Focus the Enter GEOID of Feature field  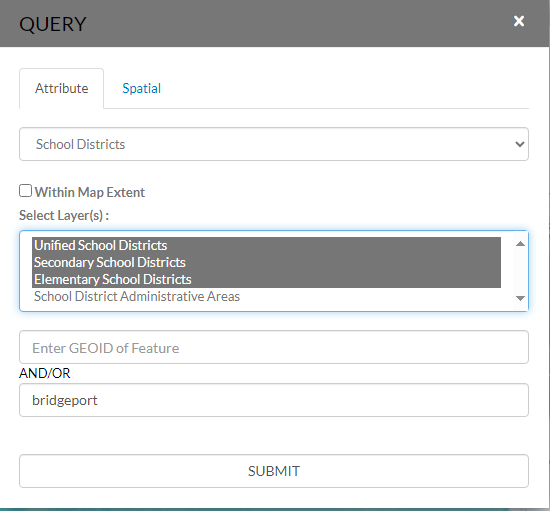[x=274, y=347]
